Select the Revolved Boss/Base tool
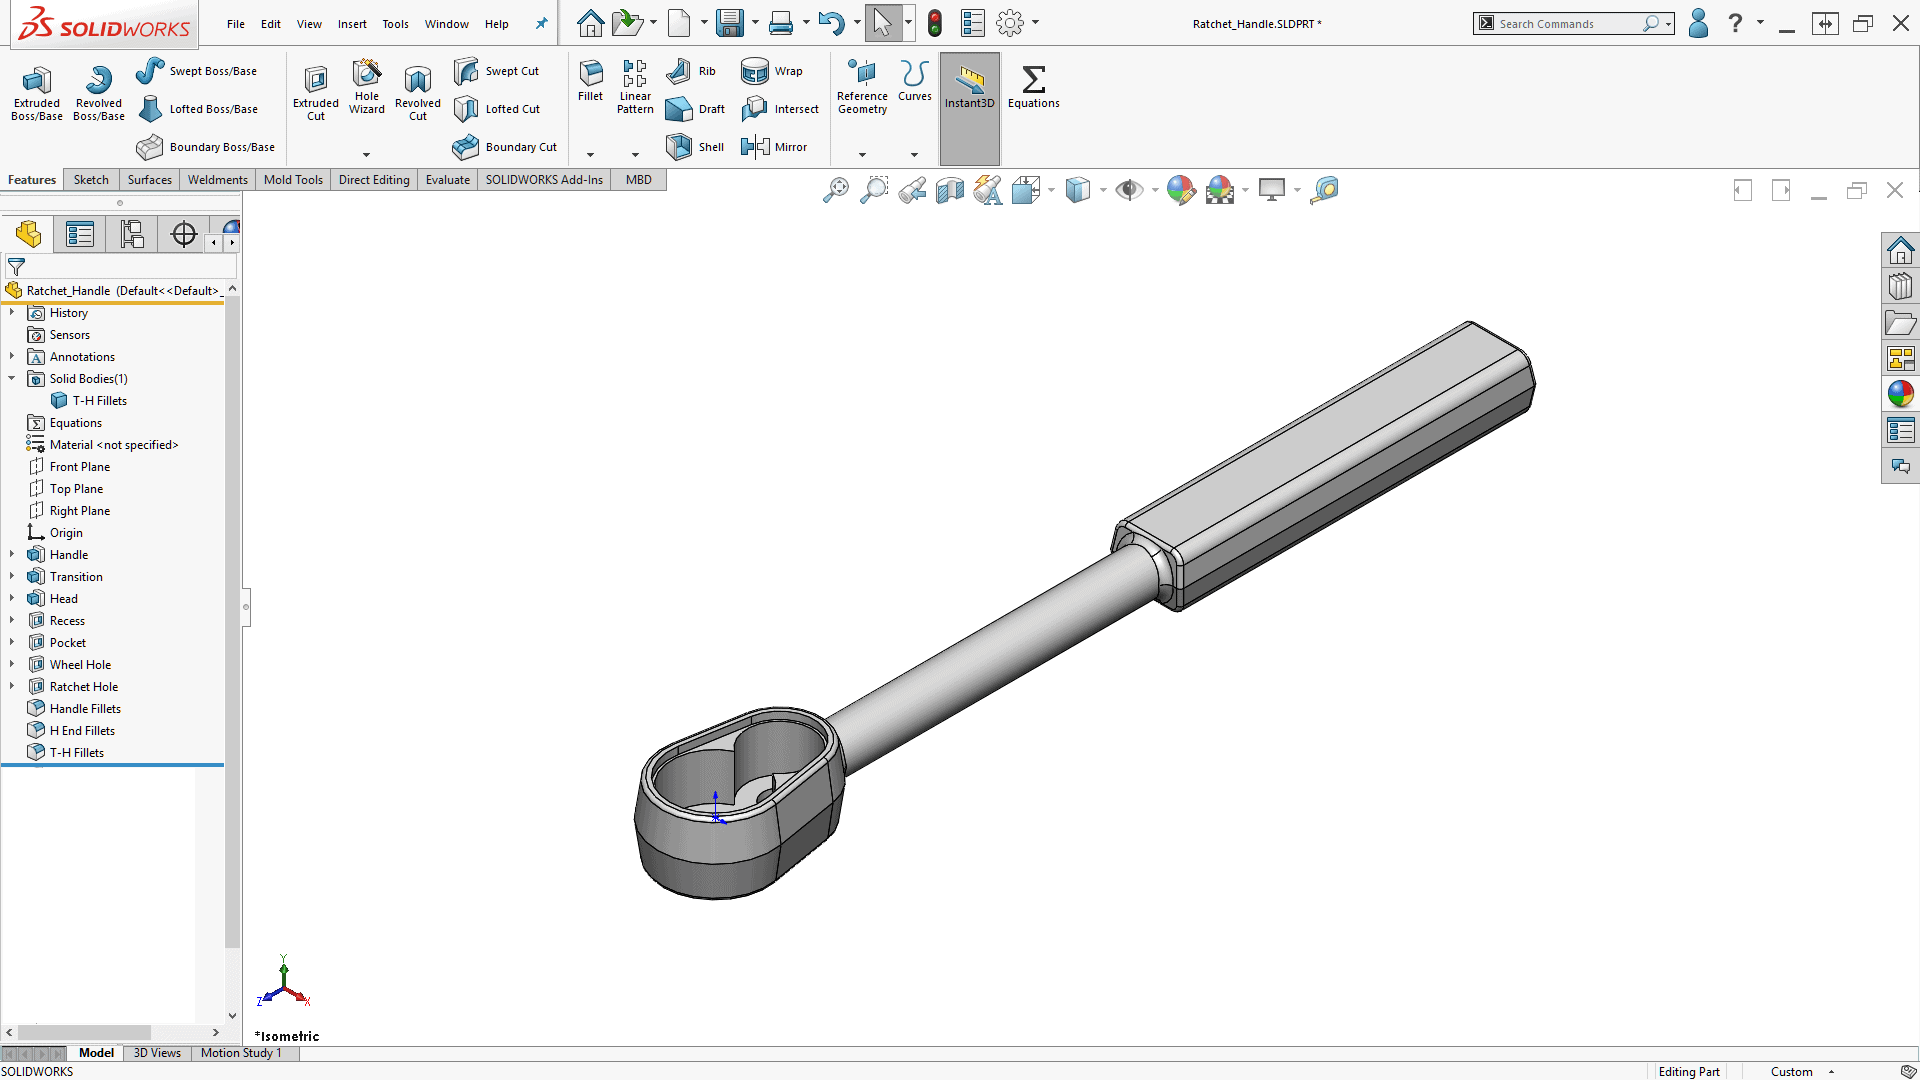This screenshot has height=1080, width=1920. (99, 92)
